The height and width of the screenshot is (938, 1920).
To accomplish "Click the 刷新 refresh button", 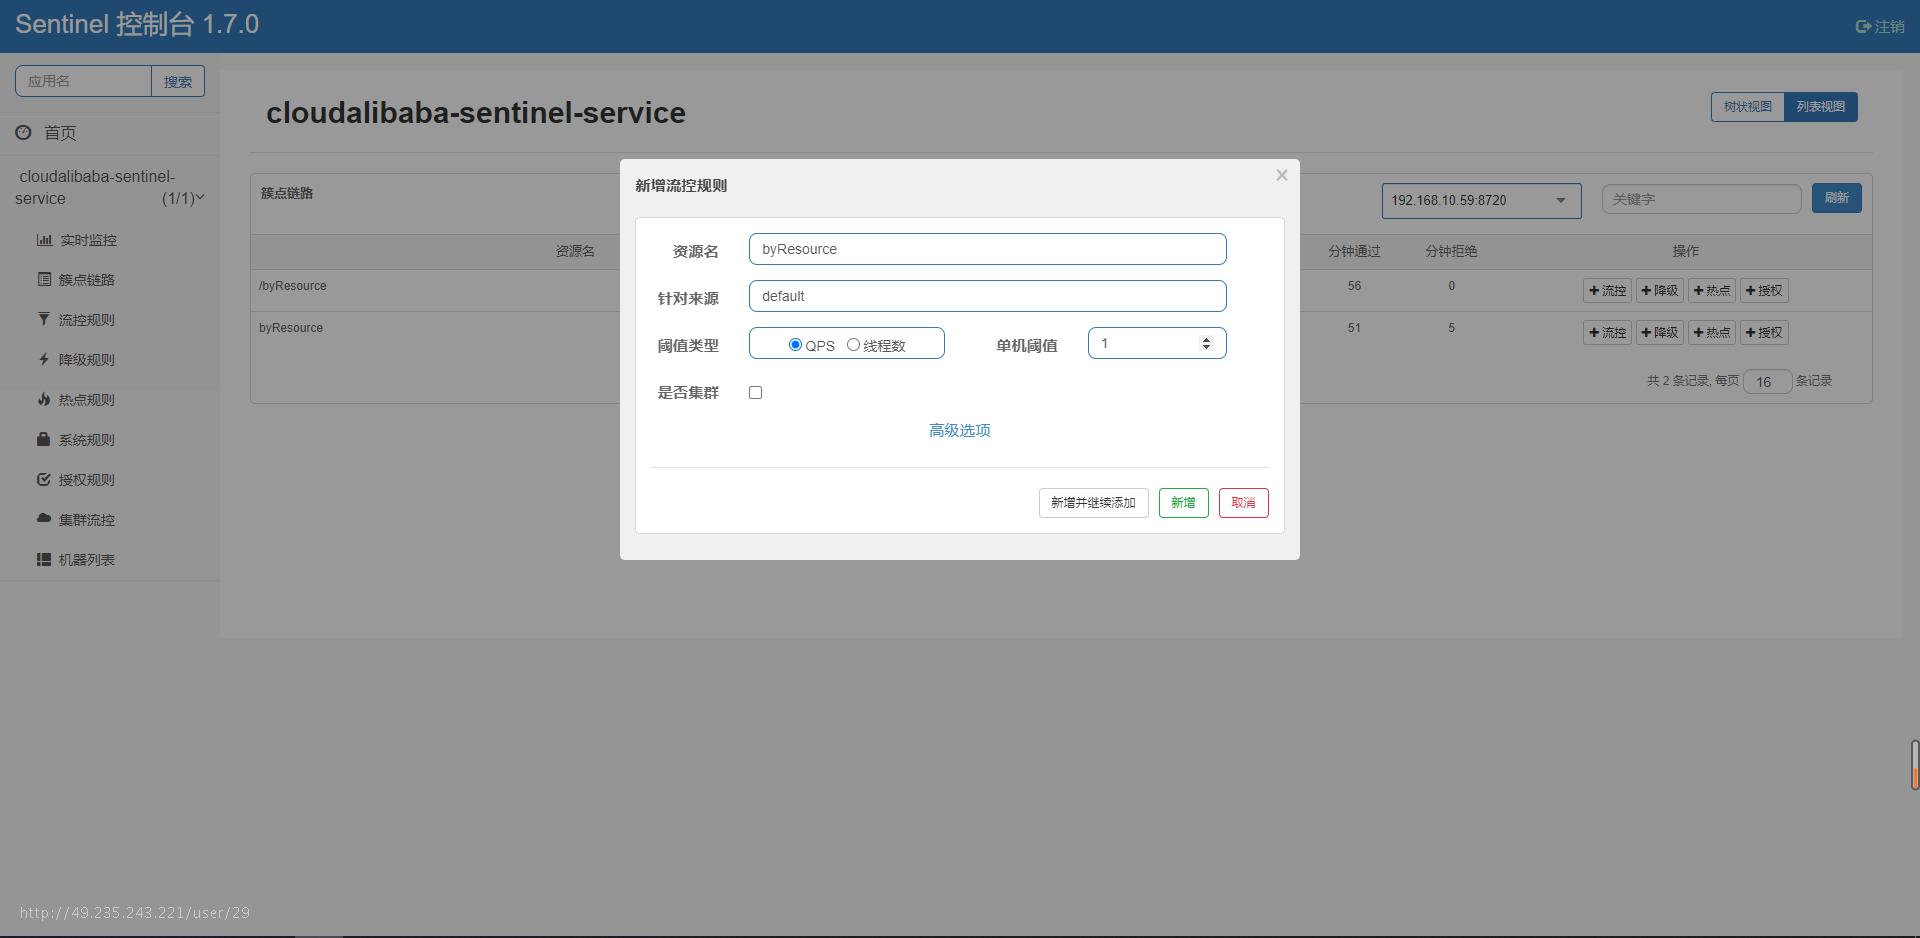I will [x=1836, y=198].
